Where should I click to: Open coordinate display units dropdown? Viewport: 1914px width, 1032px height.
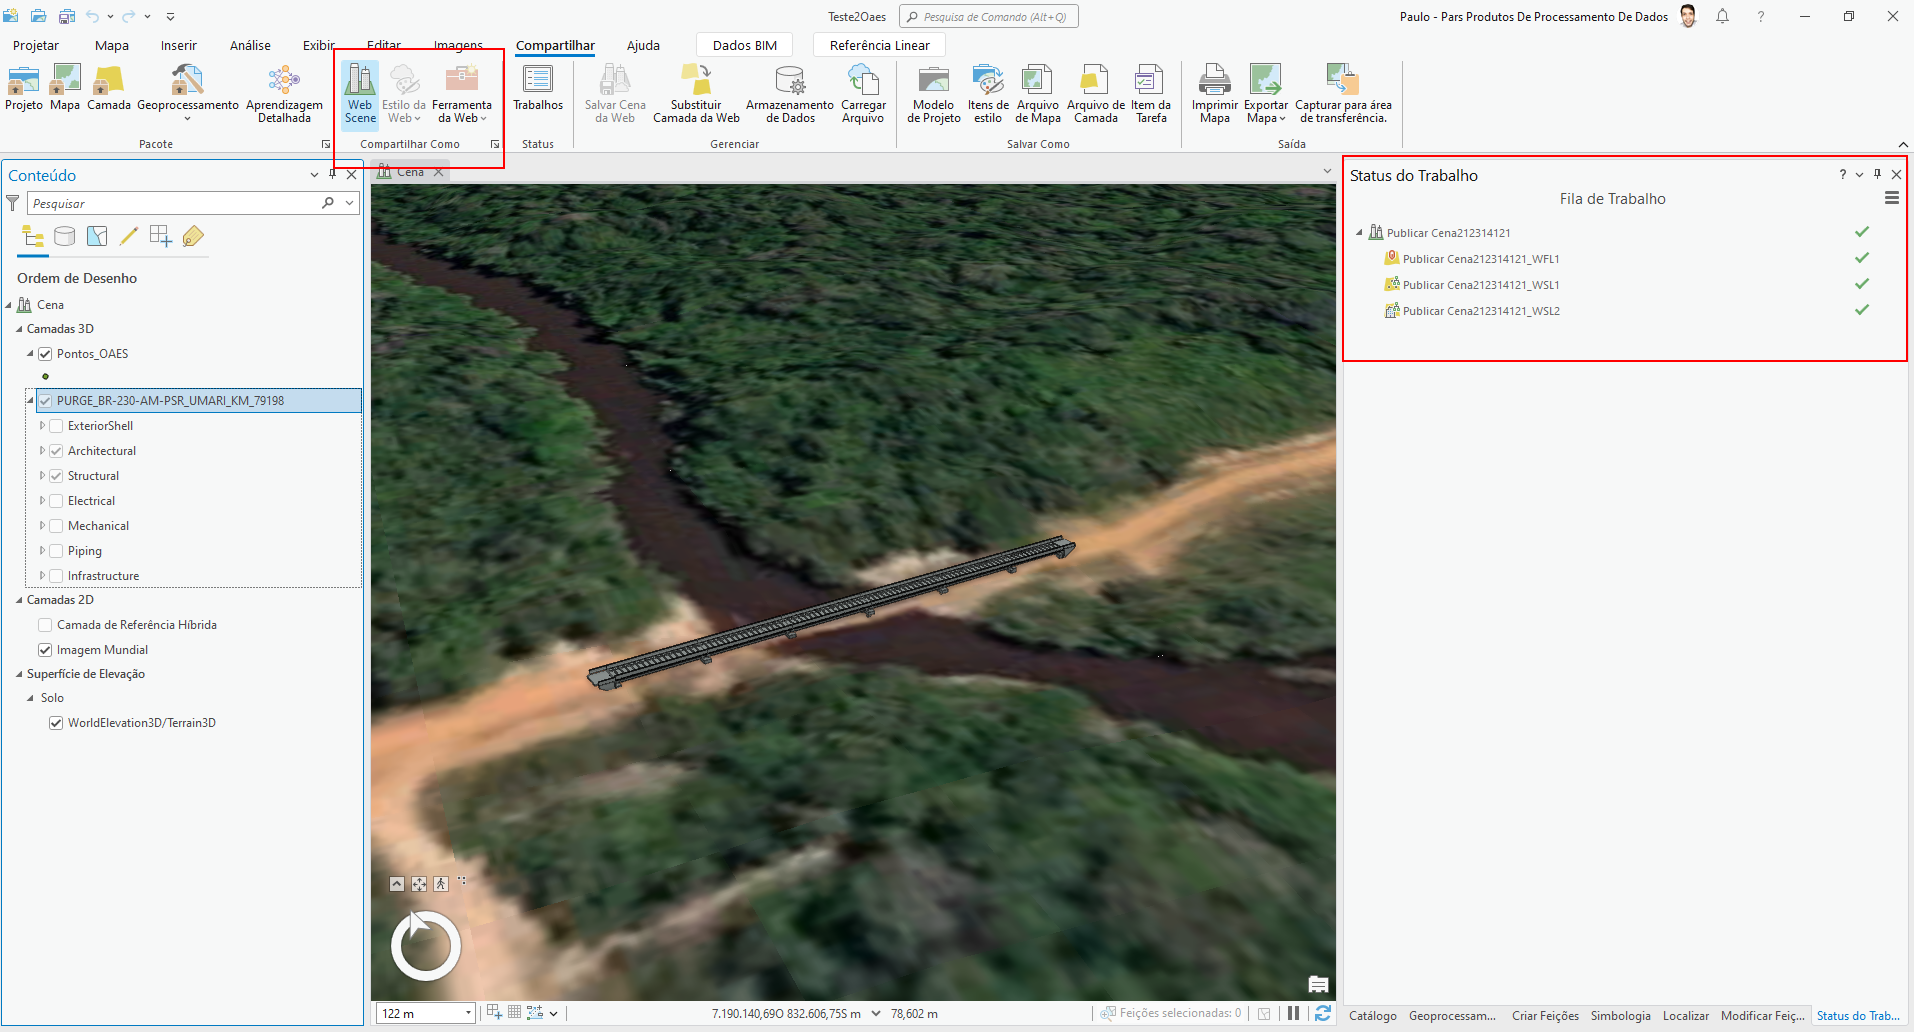876,1013
